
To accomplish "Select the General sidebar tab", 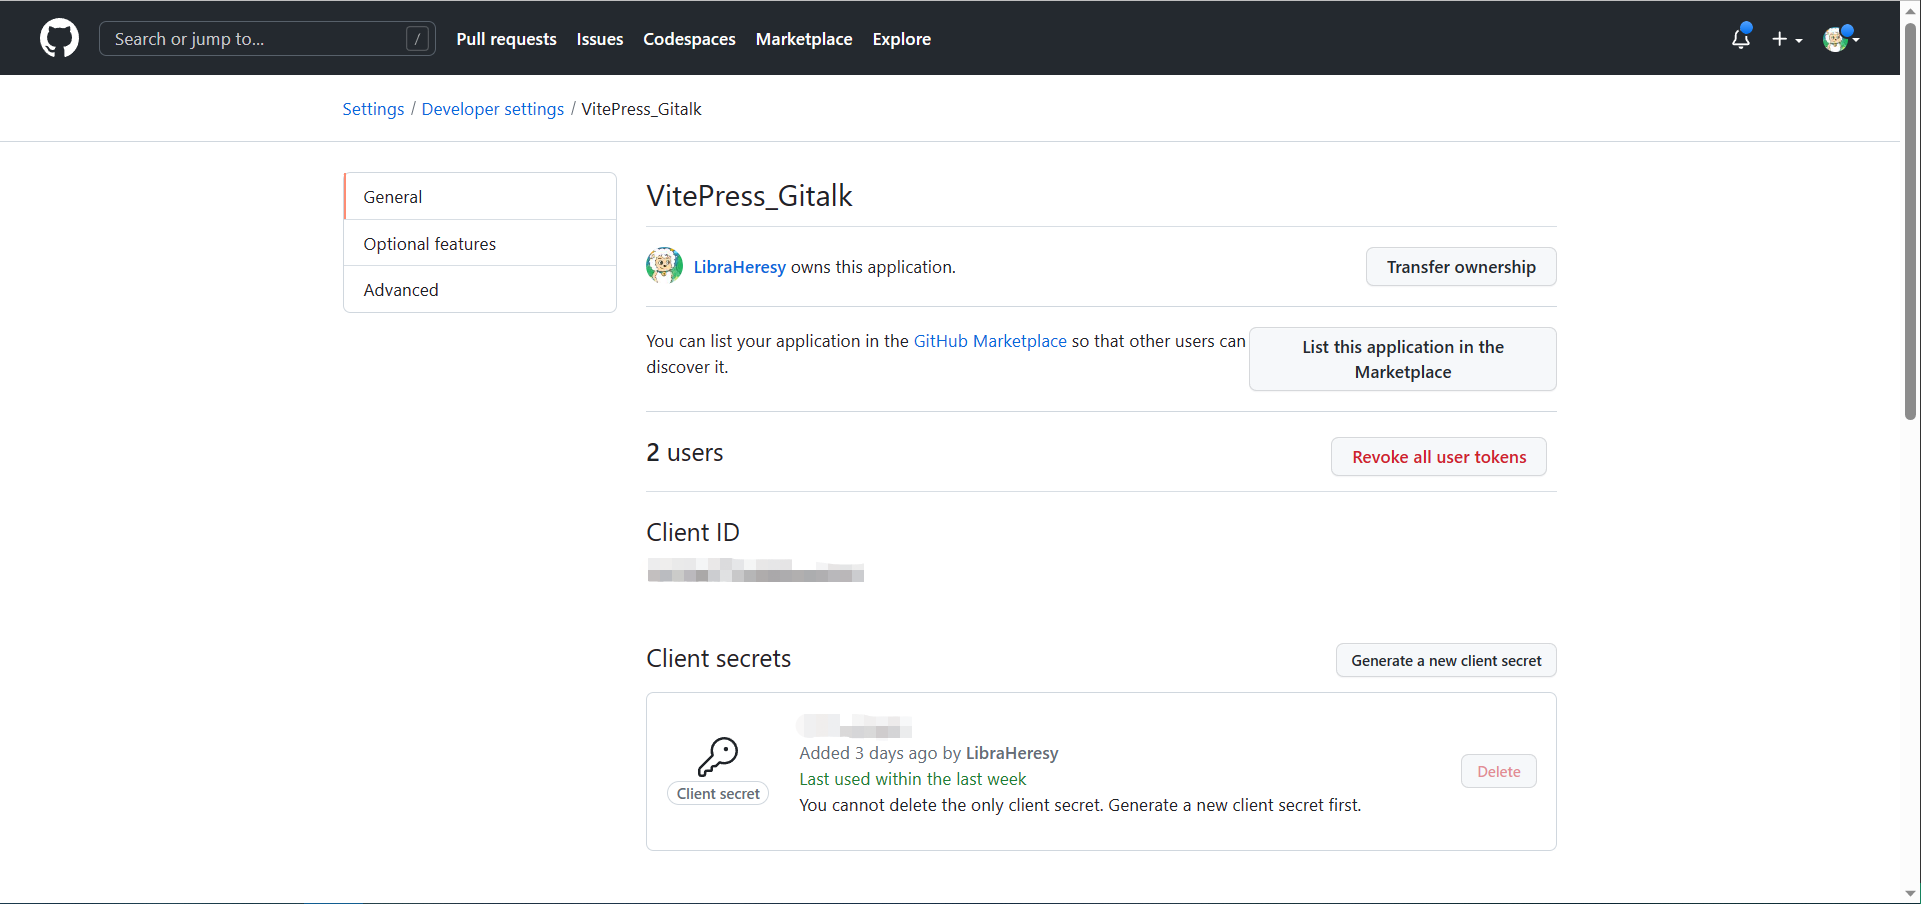I will (x=480, y=197).
